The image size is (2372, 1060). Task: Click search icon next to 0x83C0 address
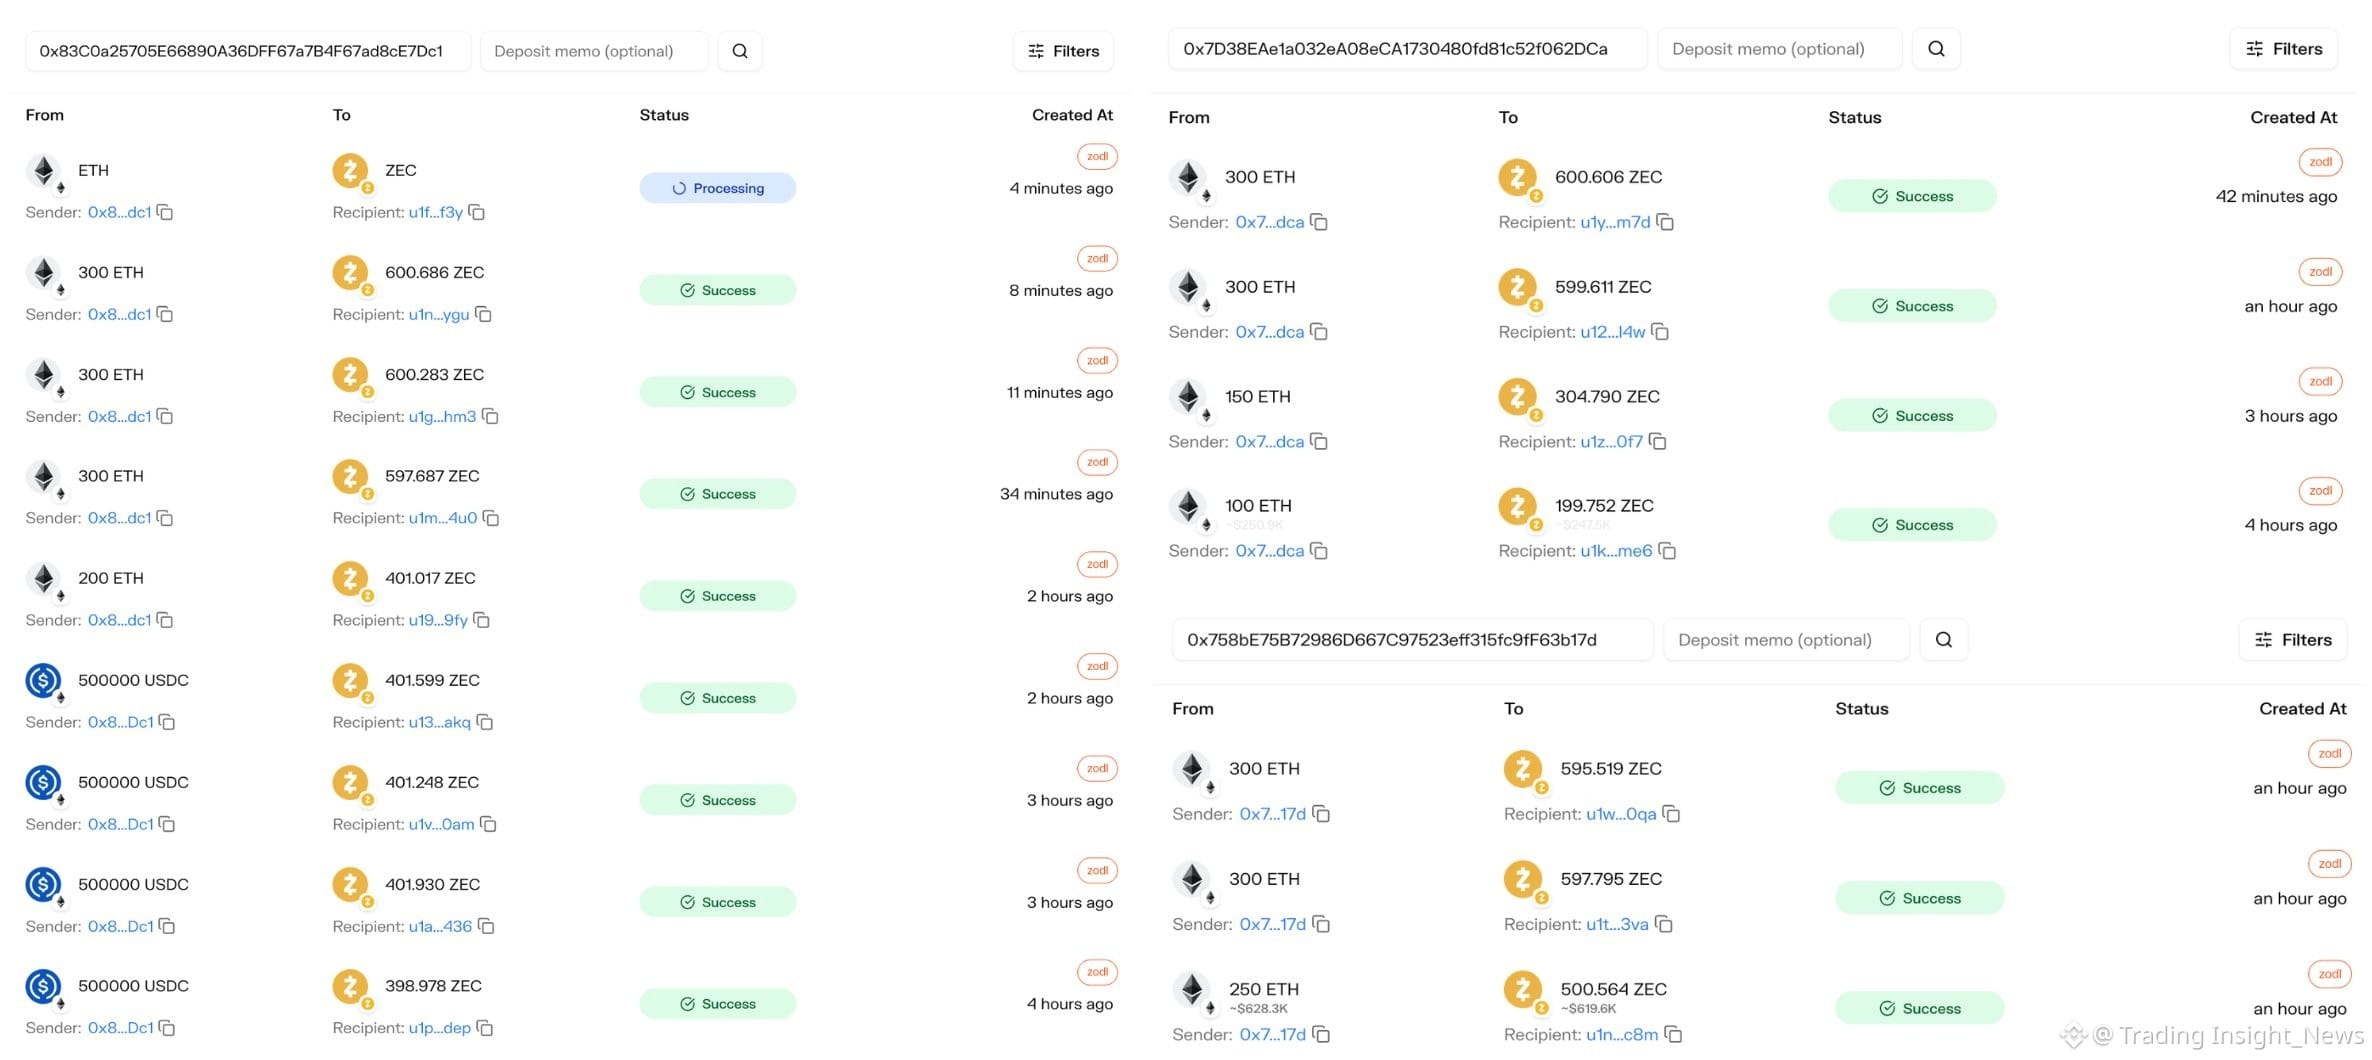(740, 51)
